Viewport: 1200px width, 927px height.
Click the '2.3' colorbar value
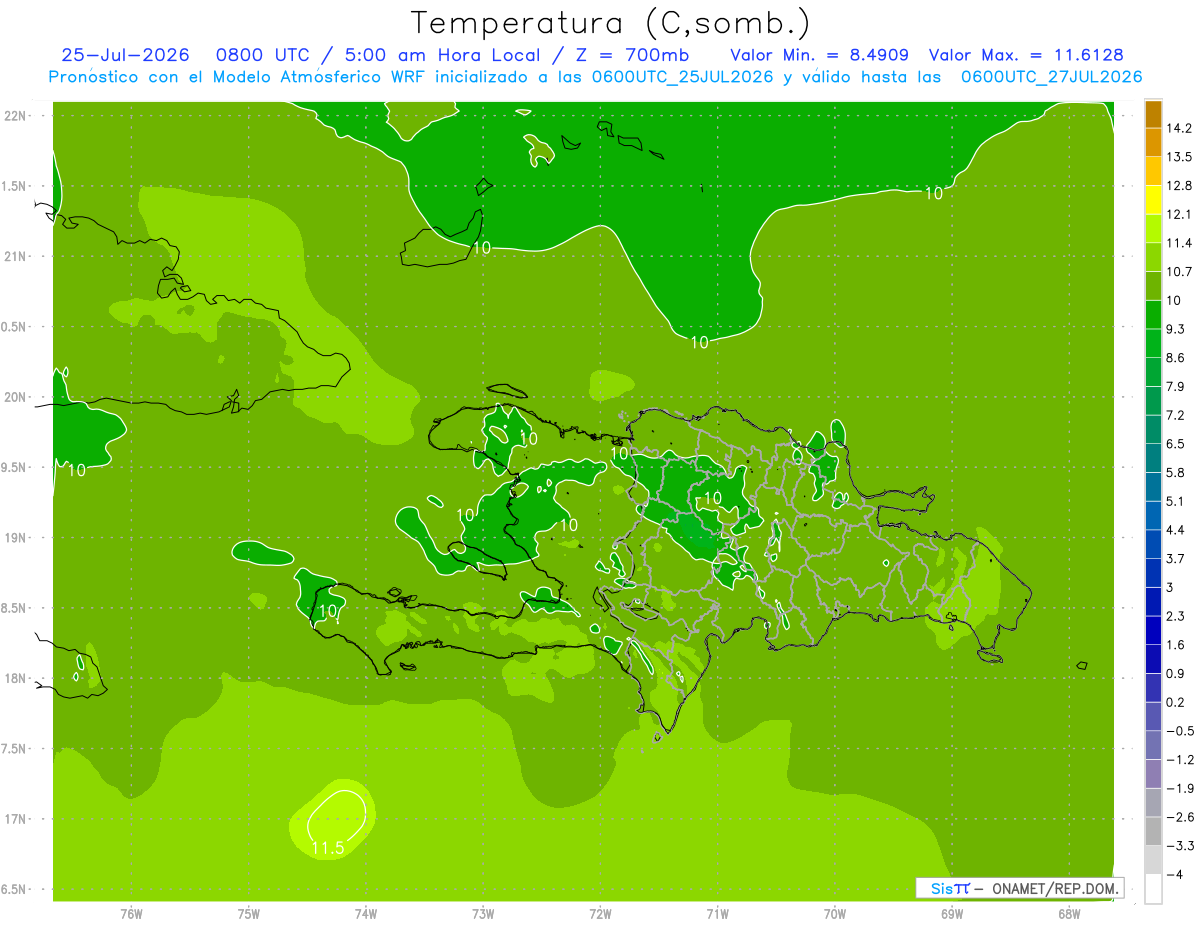(x=1176, y=616)
